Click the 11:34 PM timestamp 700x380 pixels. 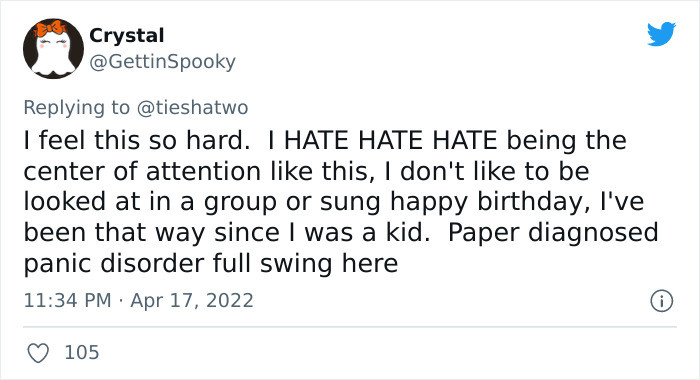(x=67, y=300)
